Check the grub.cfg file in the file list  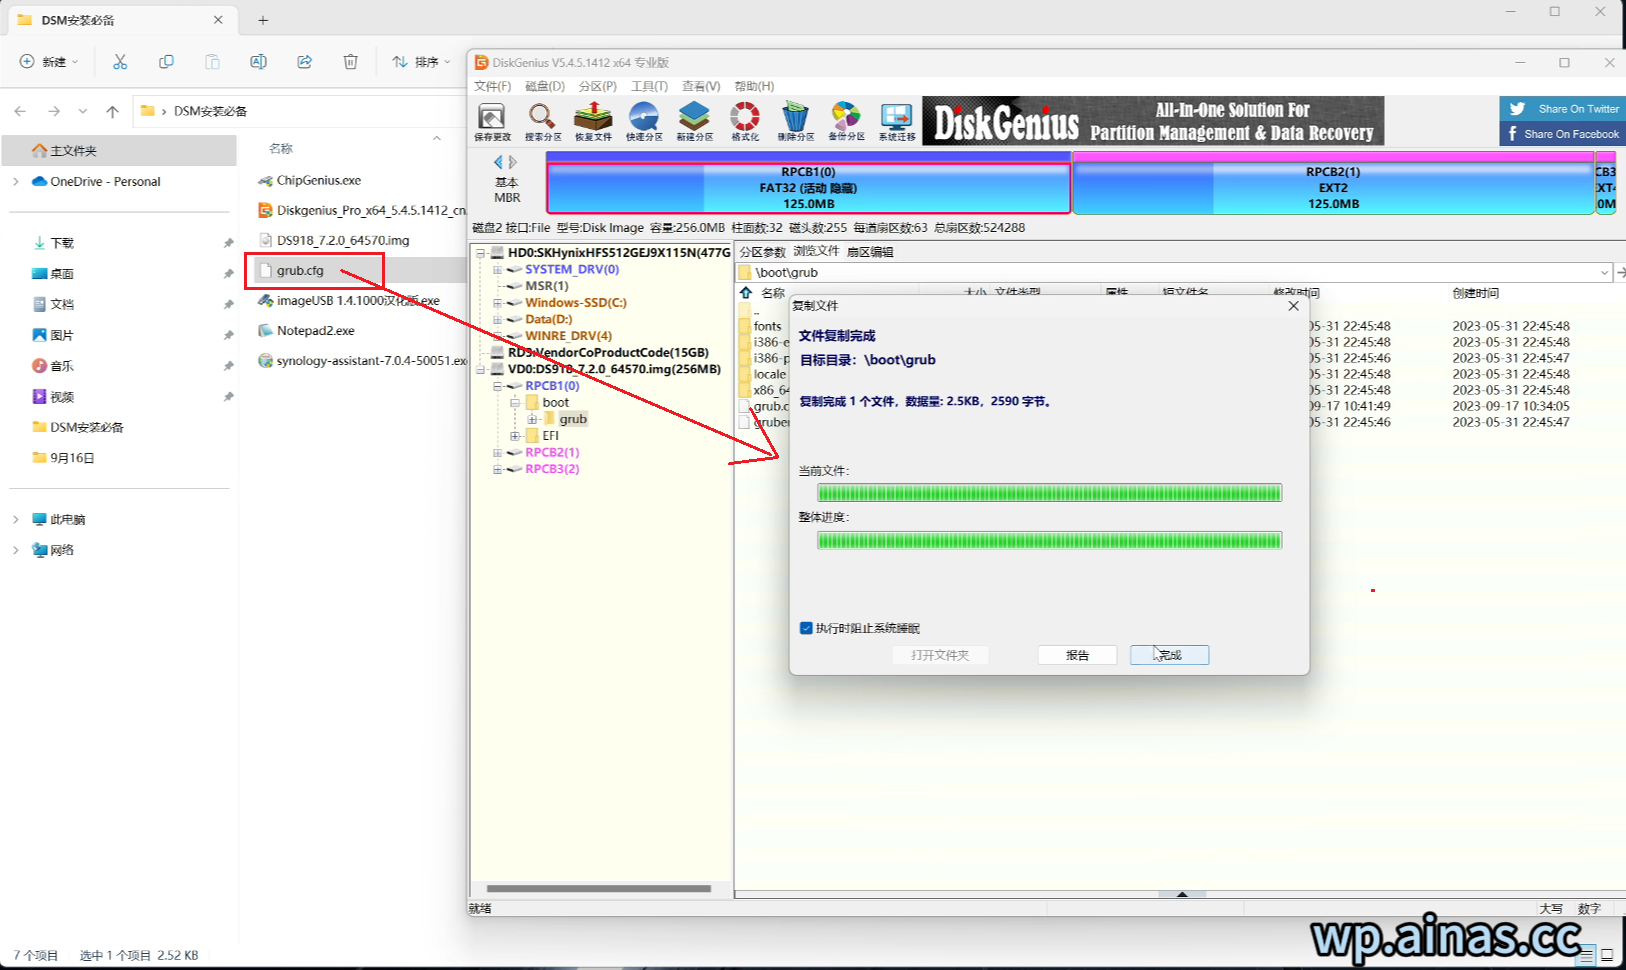(743, 406)
